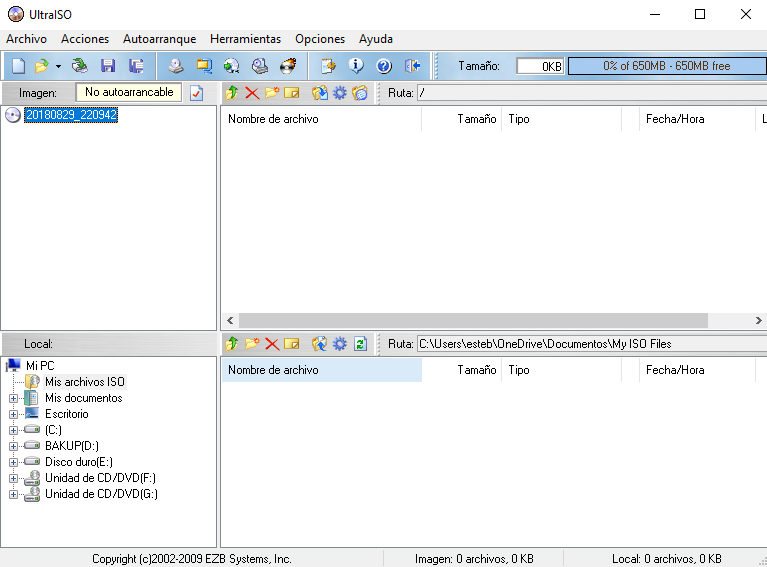
Task: Sort image pane by Fecha/Hora column
Action: tap(698, 119)
